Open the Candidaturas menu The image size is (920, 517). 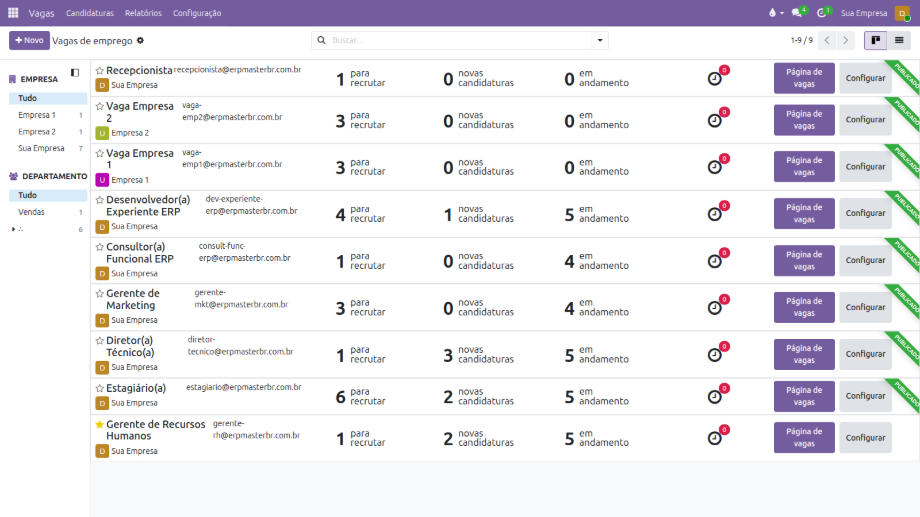[90, 13]
